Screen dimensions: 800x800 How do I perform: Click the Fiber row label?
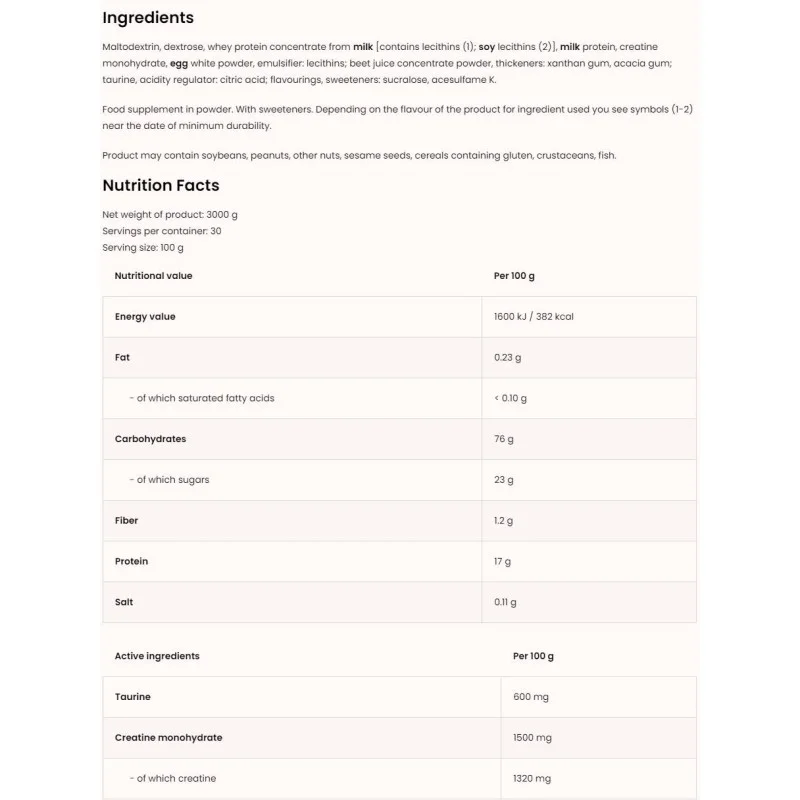pos(126,521)
